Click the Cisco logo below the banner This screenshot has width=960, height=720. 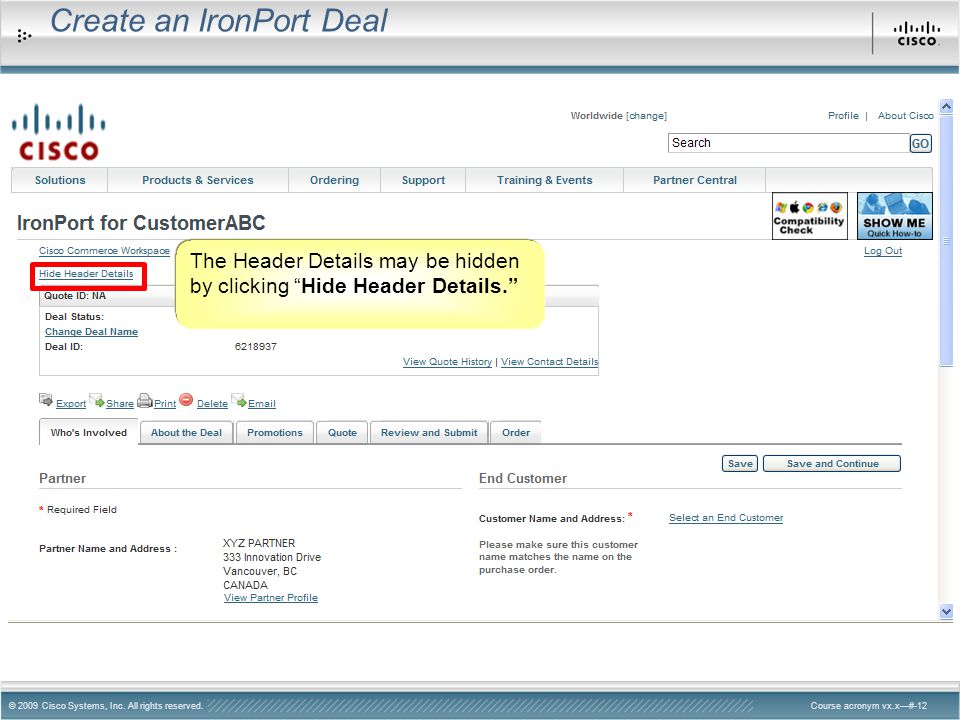click(x=59, y=132)
